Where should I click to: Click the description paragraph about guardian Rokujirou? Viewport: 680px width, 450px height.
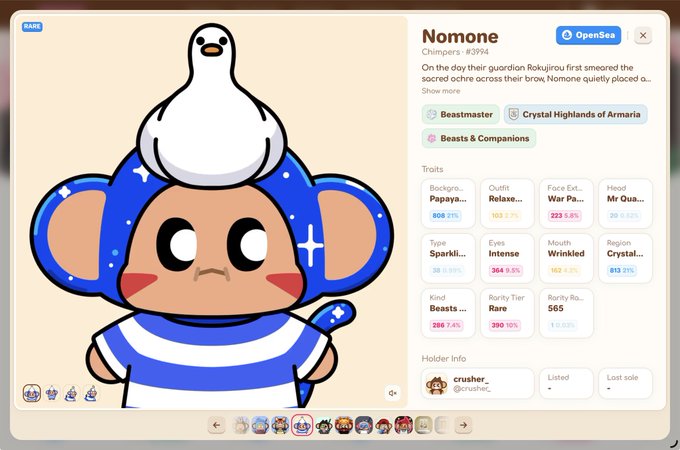click(x=536, y=73)
